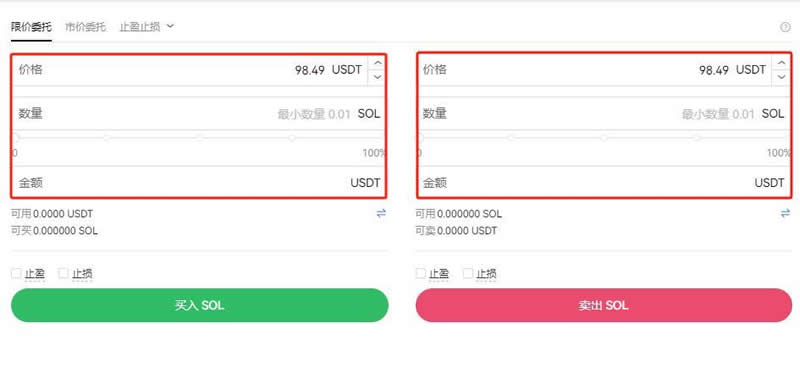Click the red 卖出 SOL button
This screenshot has height=384, width=800.
(x=604, y=305)
